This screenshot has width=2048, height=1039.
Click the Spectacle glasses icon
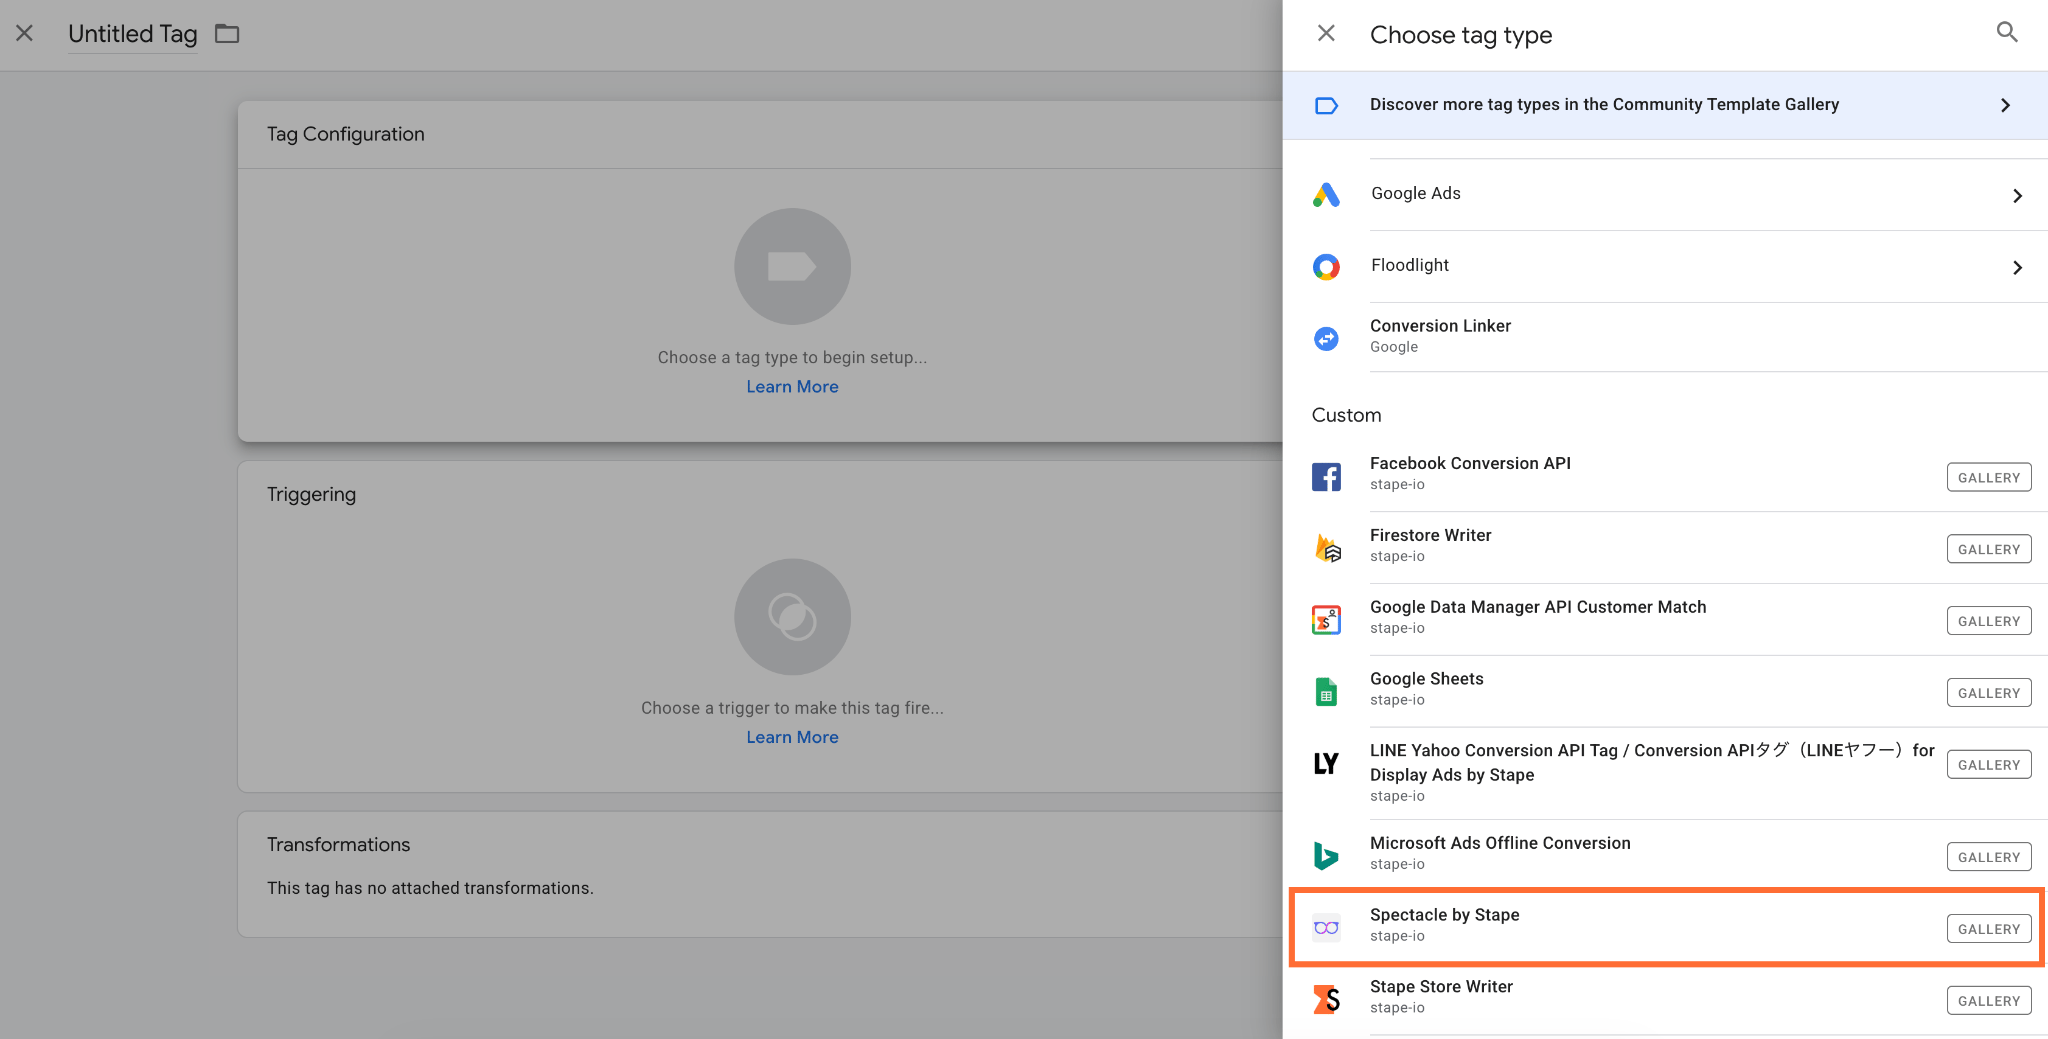[x=1326, y=928]
